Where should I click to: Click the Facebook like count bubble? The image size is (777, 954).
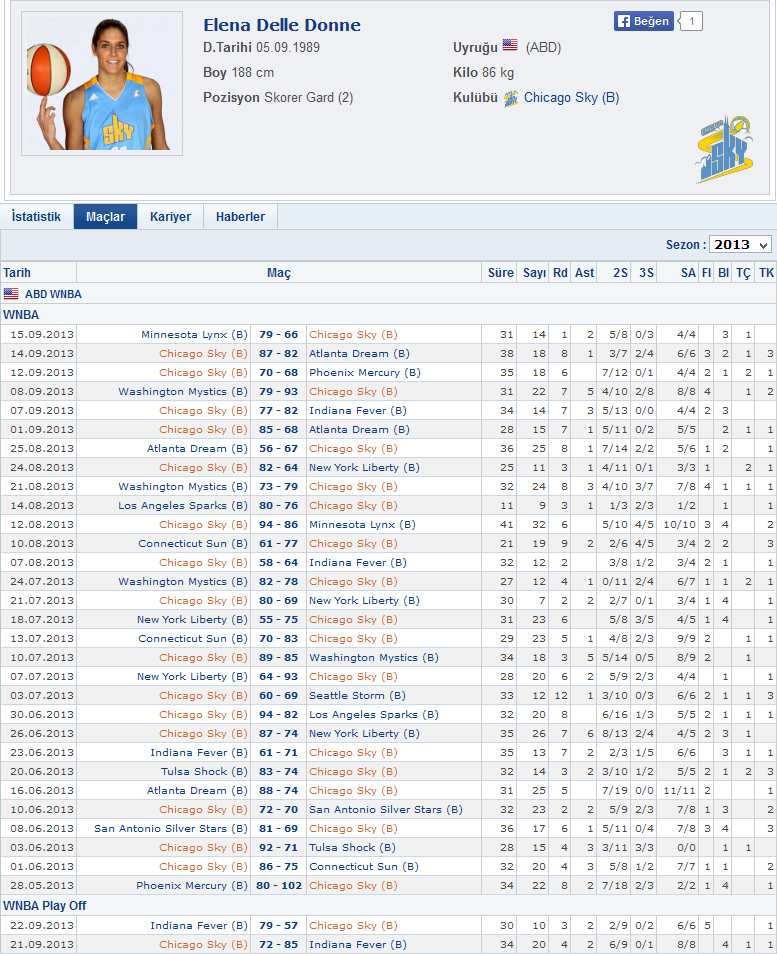tap(691, 21)
